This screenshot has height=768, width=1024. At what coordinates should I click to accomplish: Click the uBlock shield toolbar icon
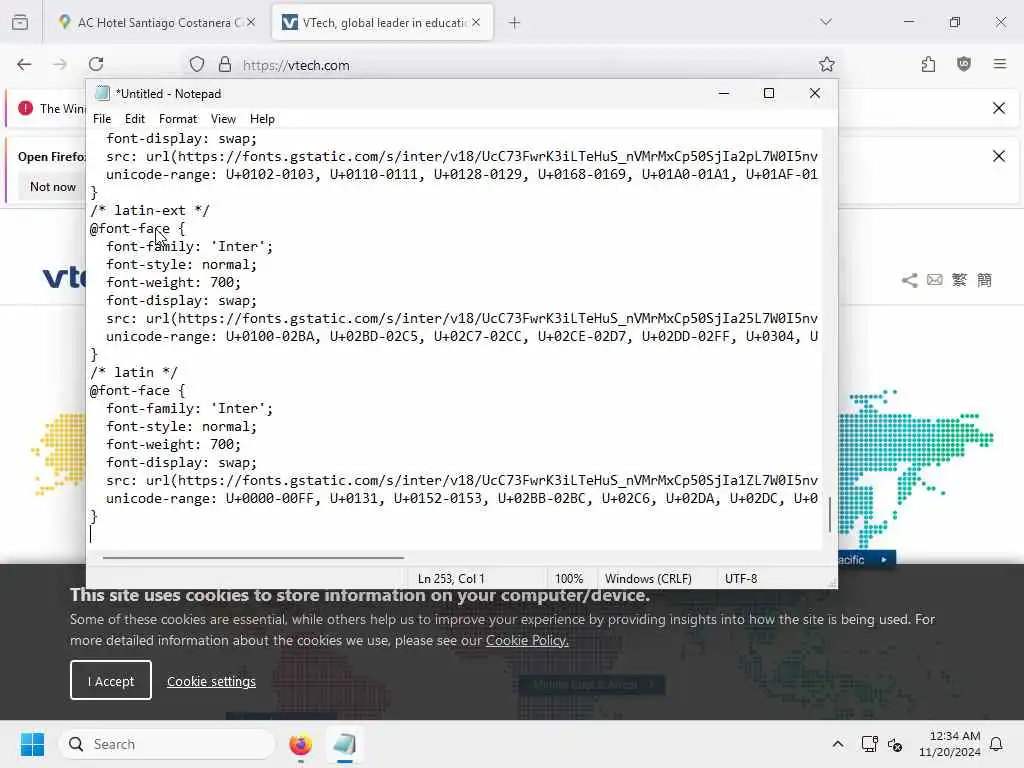[x=964, y=64]
